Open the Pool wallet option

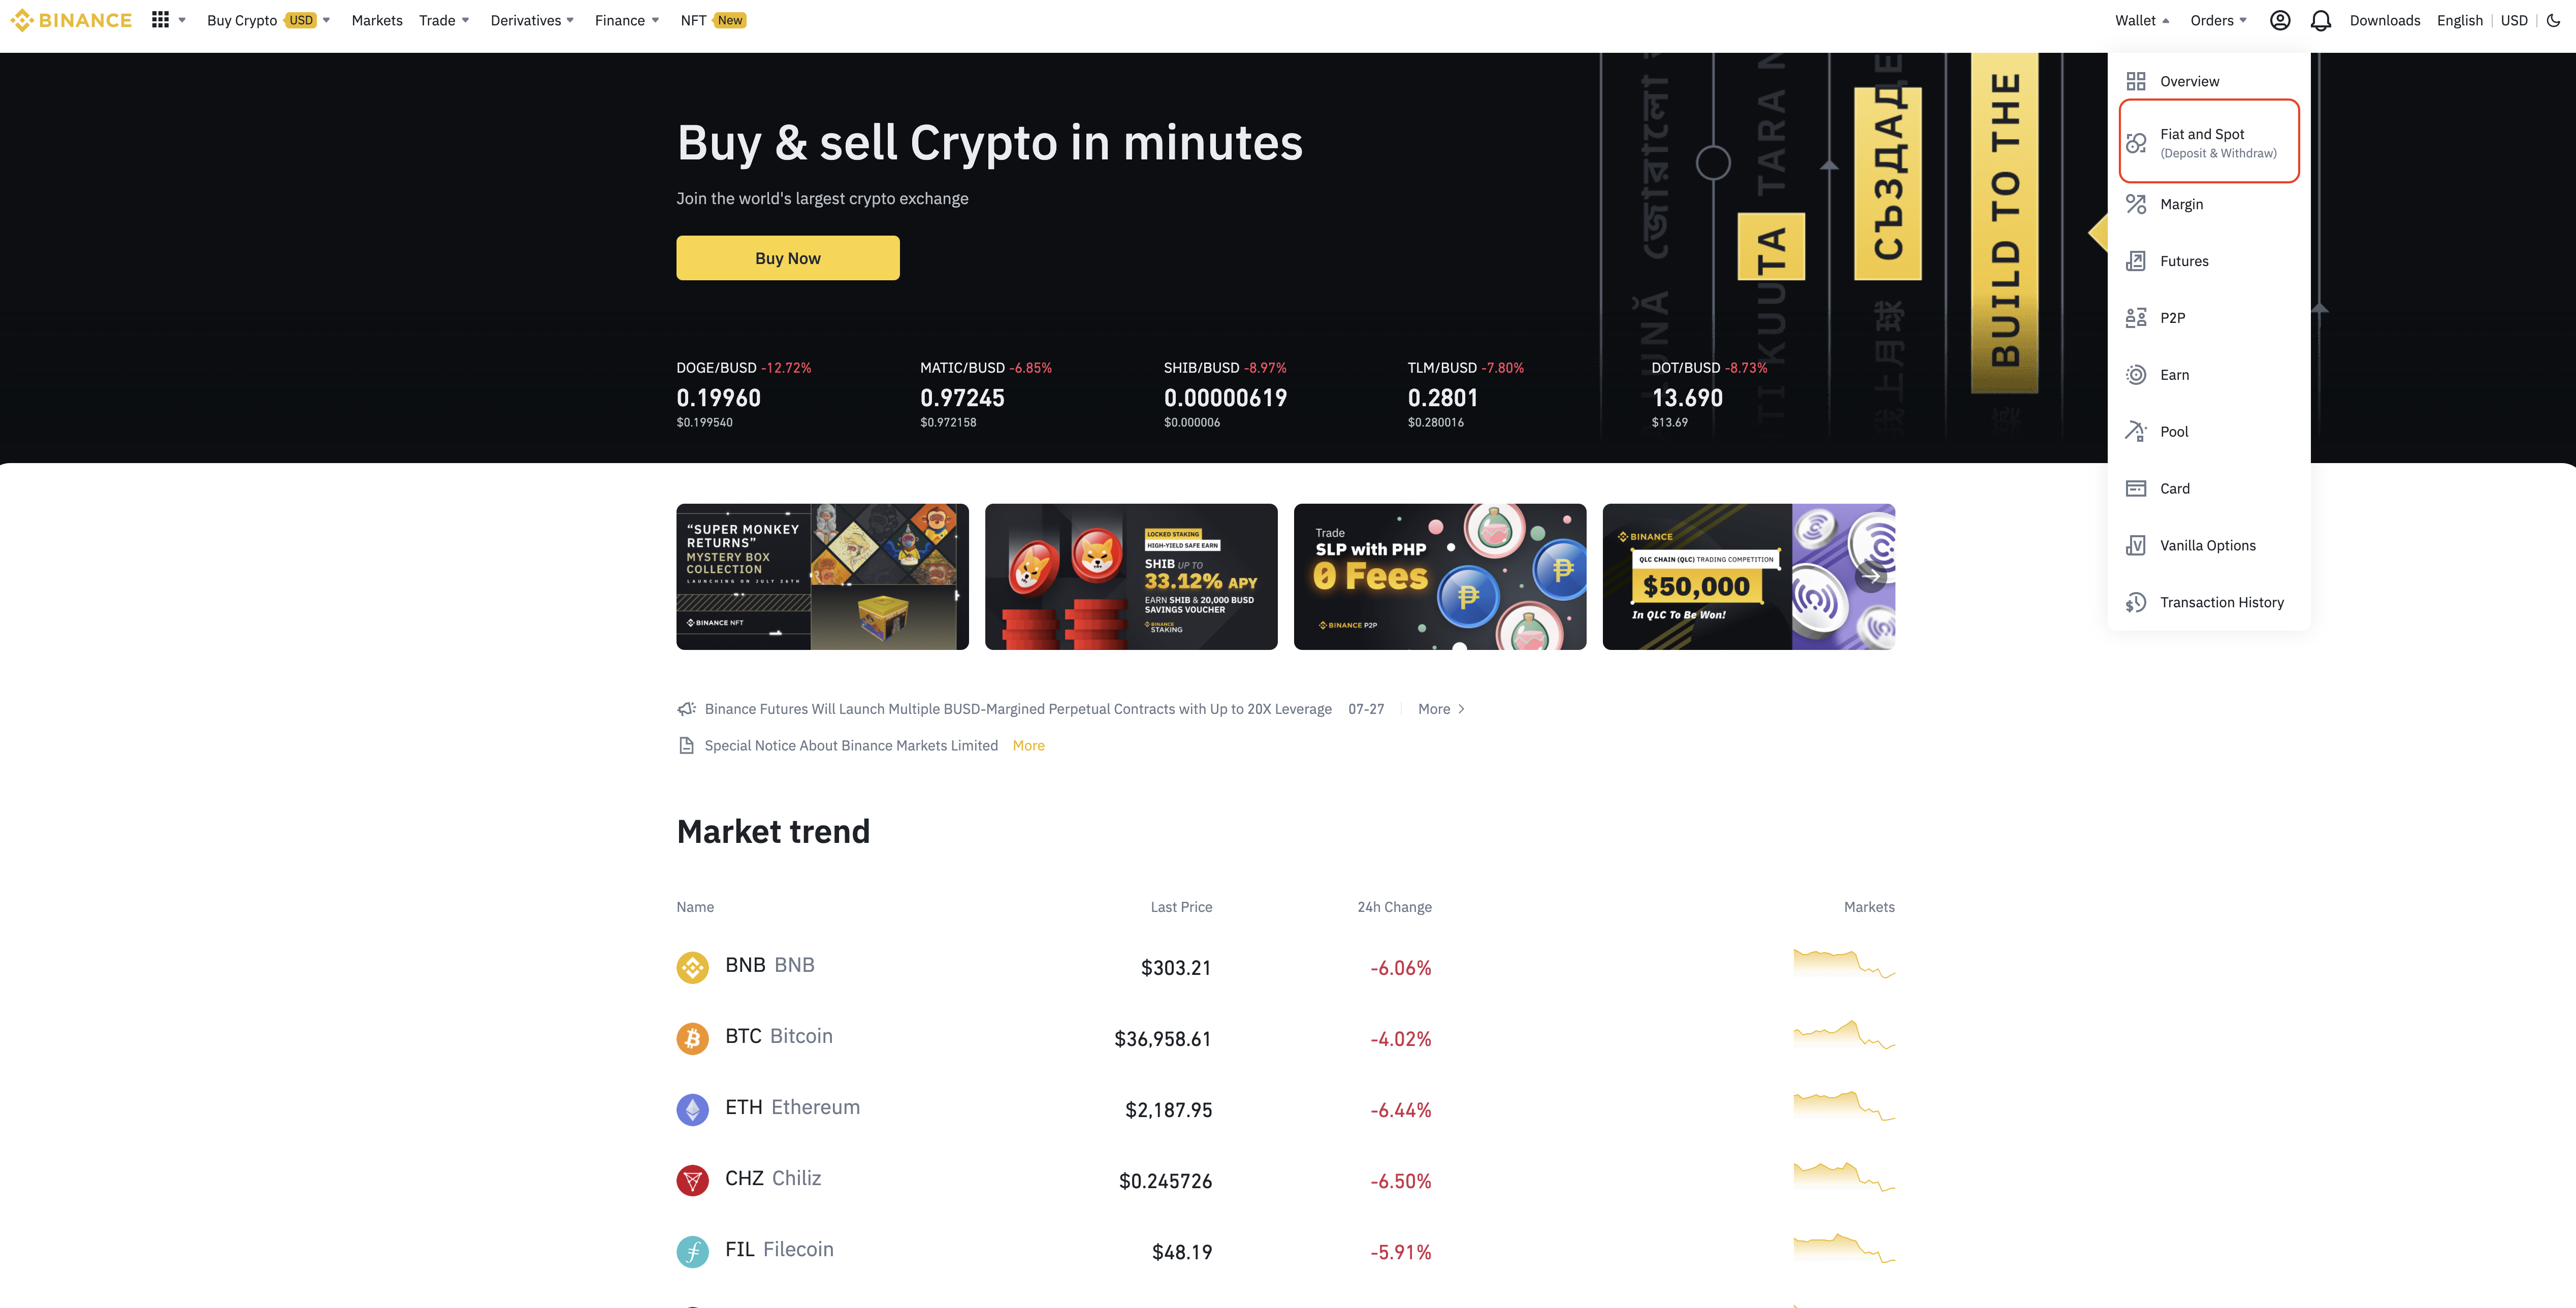[2174, 431]
